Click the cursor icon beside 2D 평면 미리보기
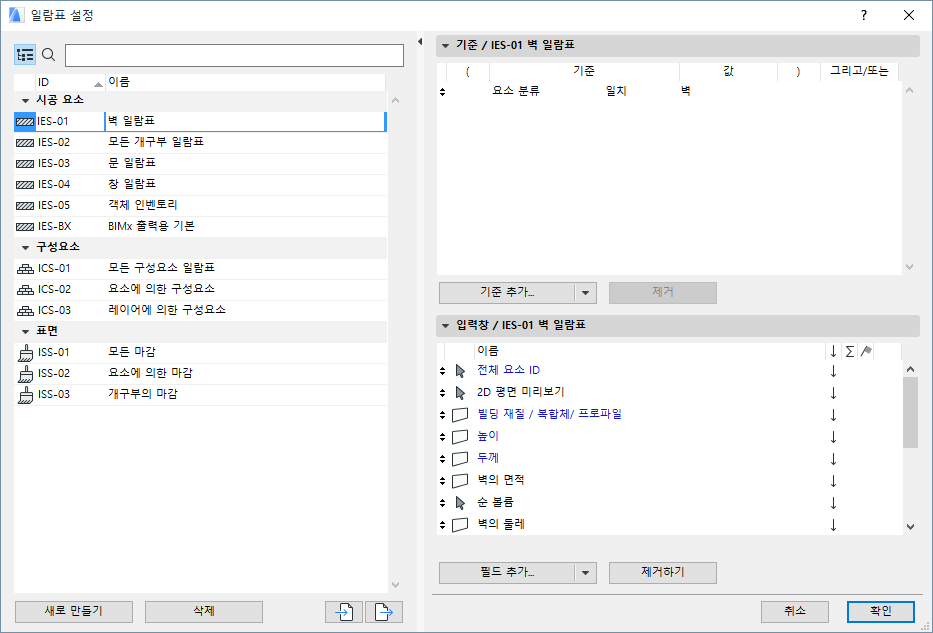Viewport: 933px width, 633px height. click(460, 393)
